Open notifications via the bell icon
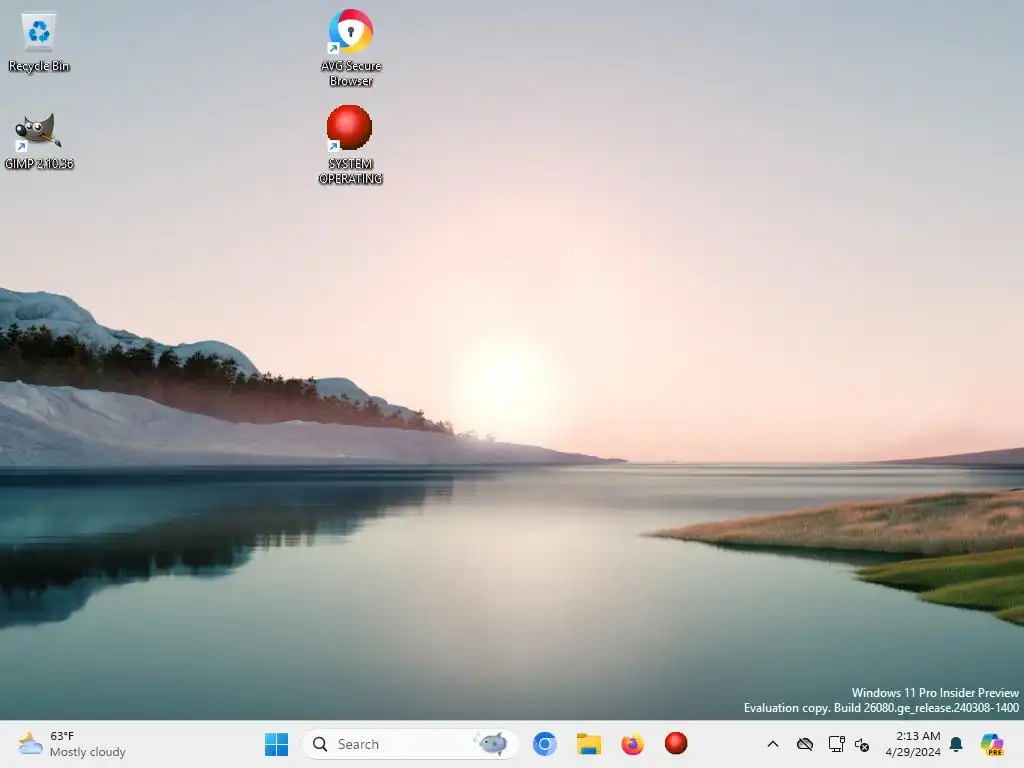The height and width of the screenshot is (768, 1024). click(x=956, y=744)
